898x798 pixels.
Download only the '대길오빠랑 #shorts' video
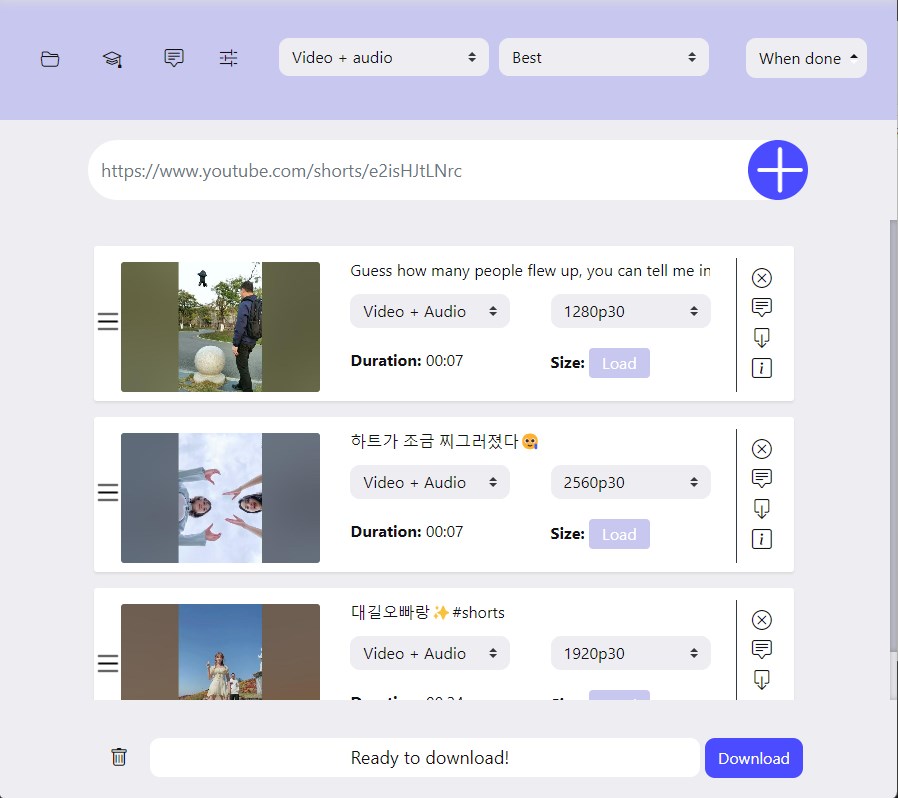pyautogui.click(x=762, y=679)
